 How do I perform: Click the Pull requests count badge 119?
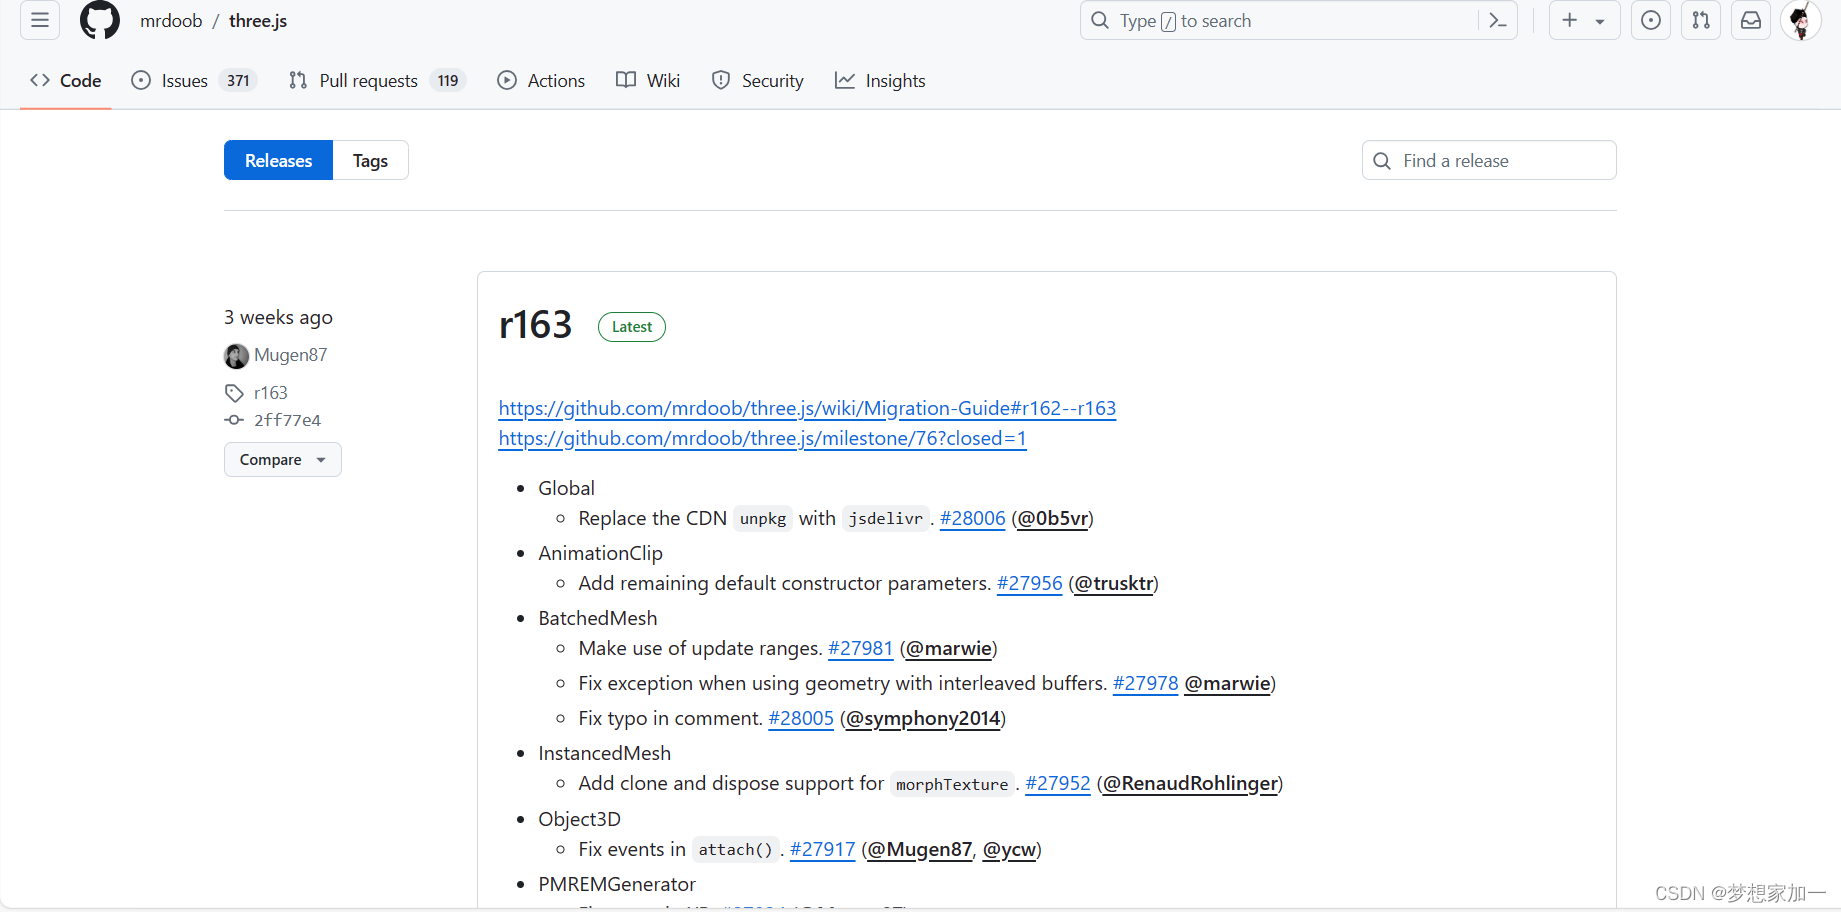click(x=448, y=81)
